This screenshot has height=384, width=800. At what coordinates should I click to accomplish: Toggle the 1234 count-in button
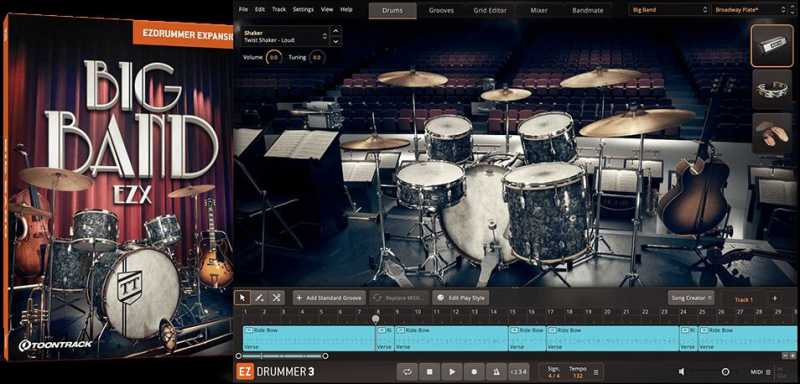pyautogui.click(x=518, y=372)
